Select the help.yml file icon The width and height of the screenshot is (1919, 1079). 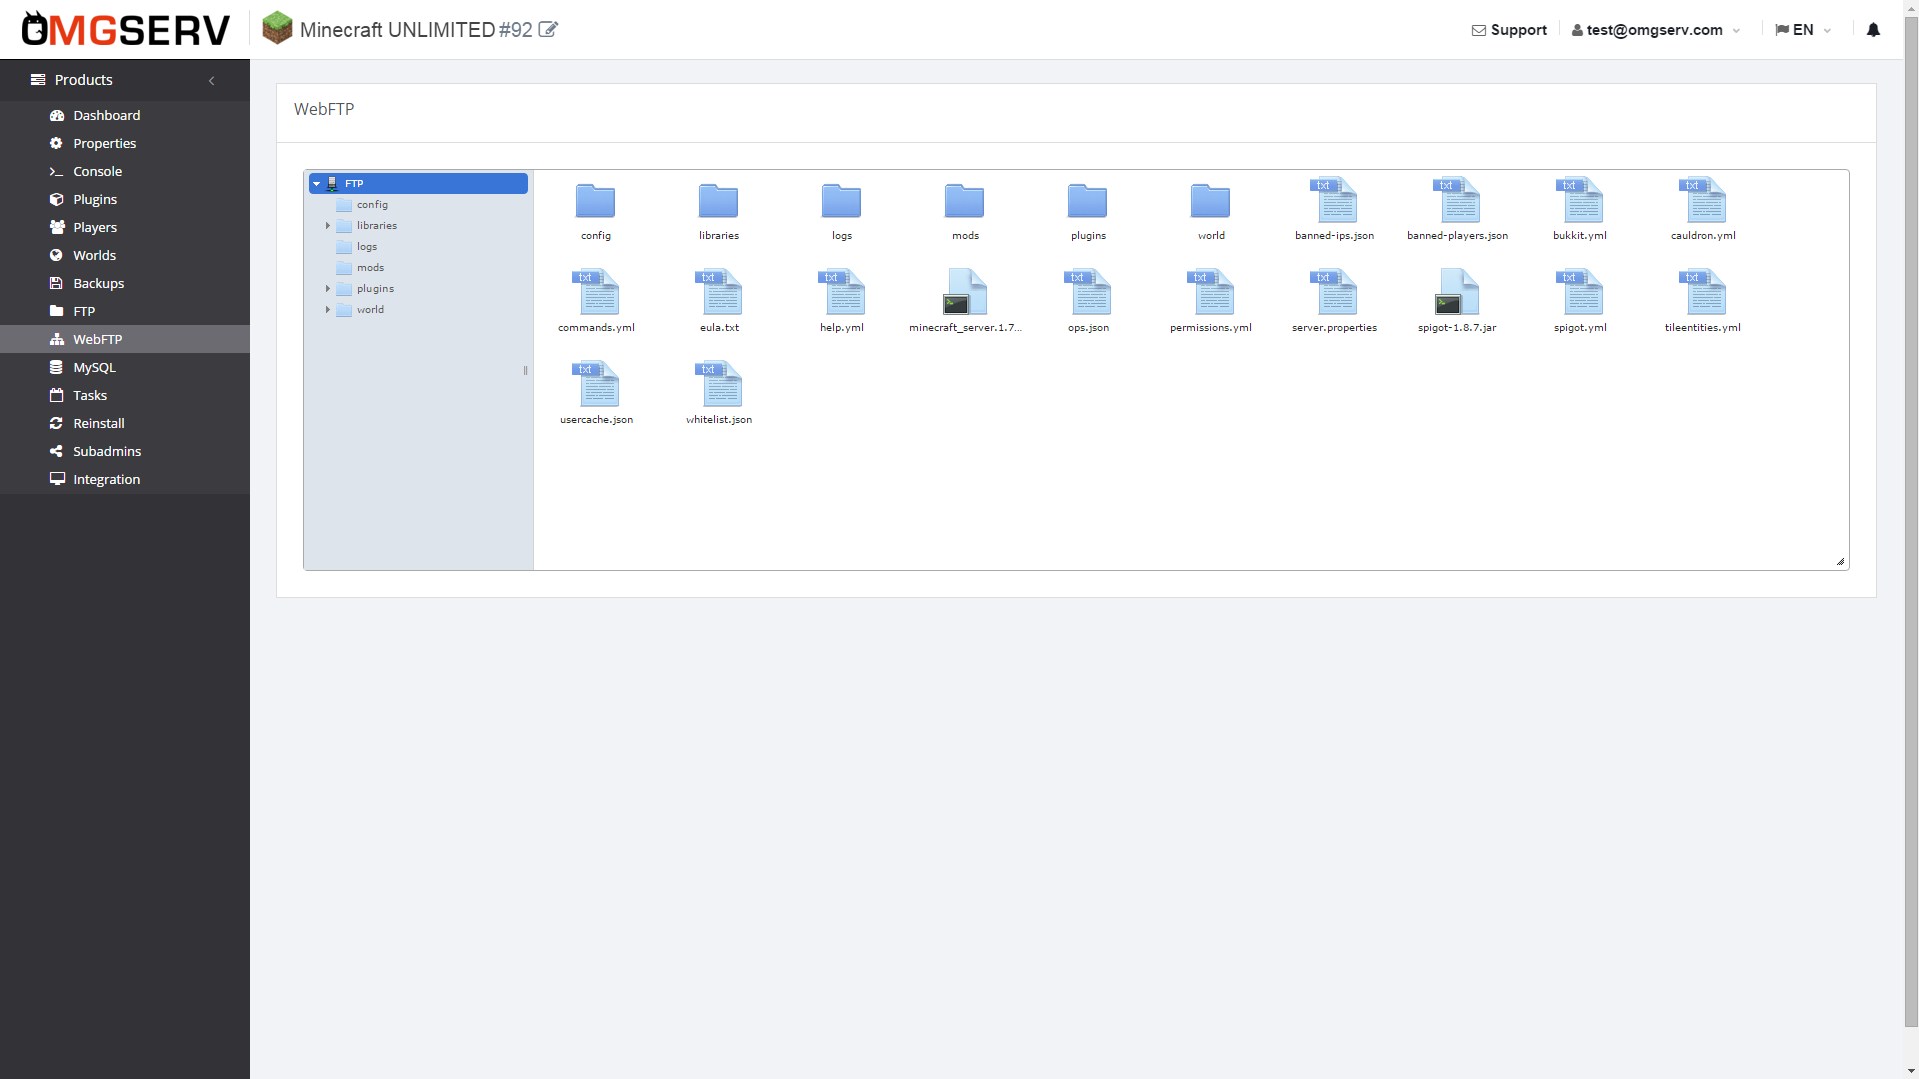[842, 292]
